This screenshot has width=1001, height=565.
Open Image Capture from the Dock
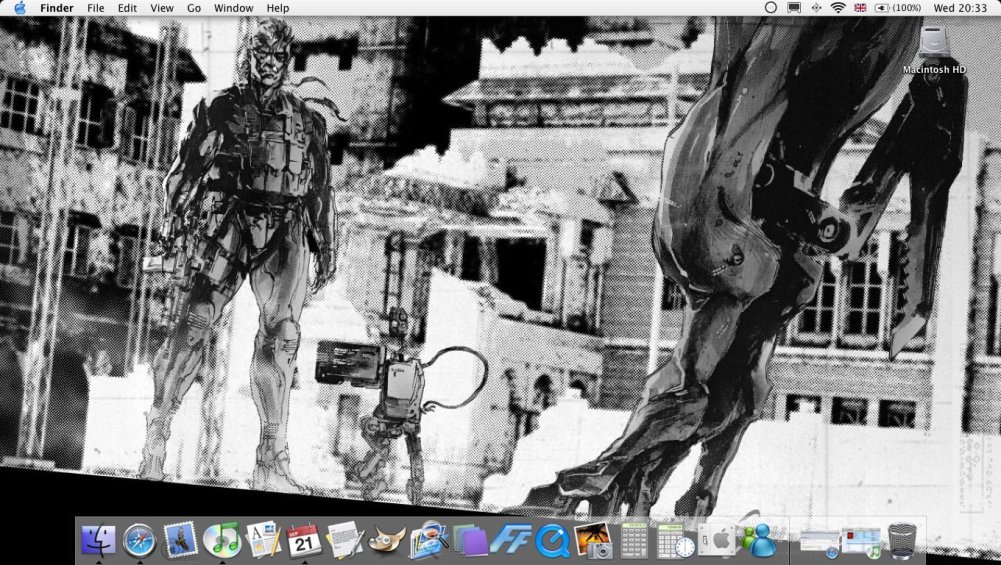pos(594,540)
